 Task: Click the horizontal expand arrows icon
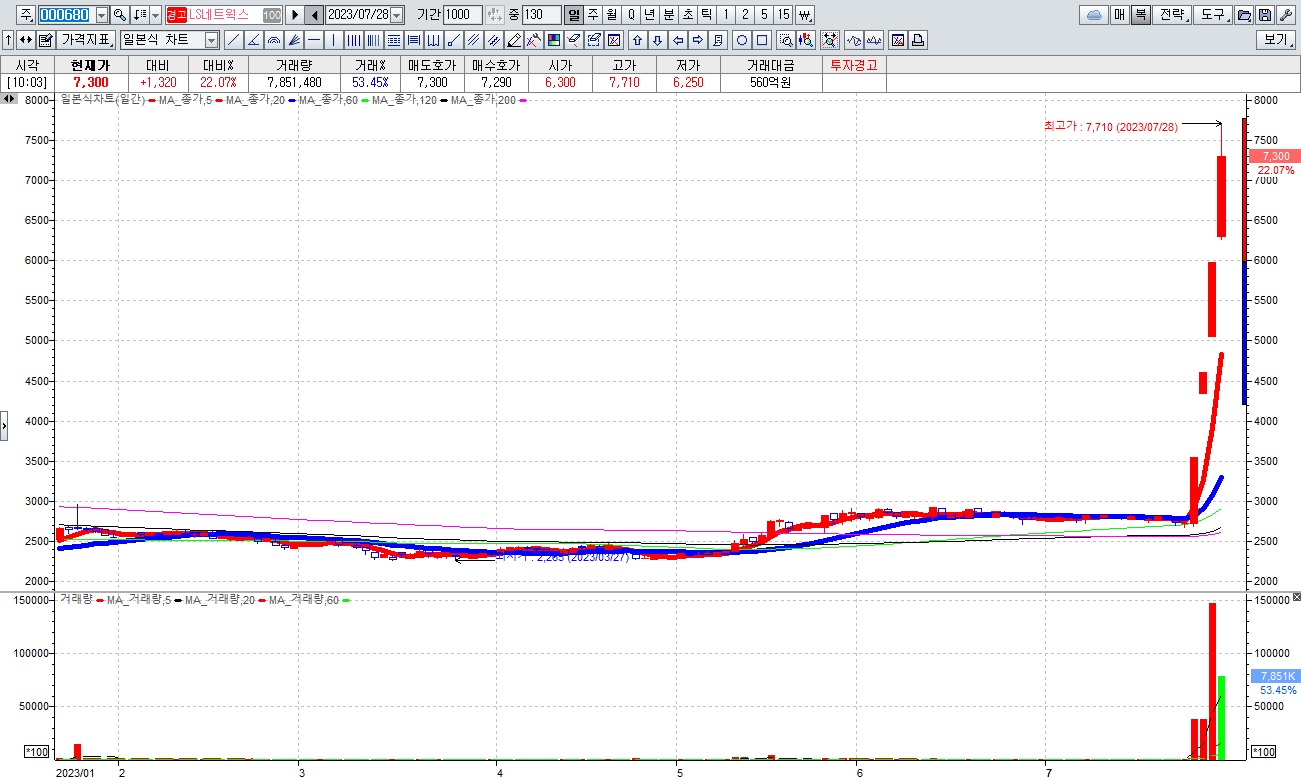pos(25,40)
